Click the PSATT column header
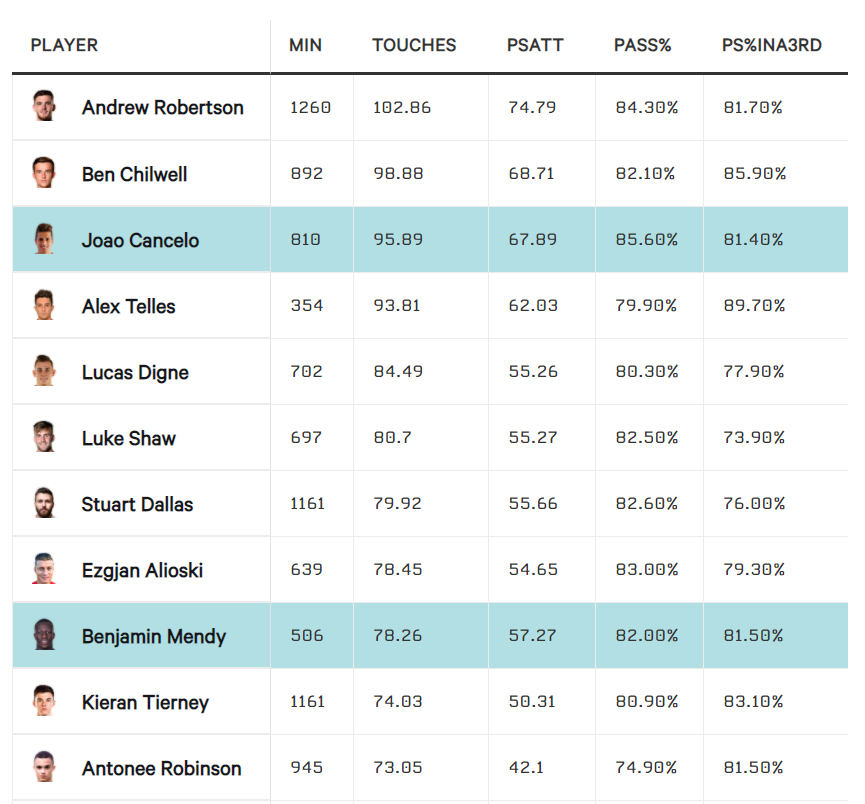The height and width of the screenshot is (804, 865). point(535,46)
